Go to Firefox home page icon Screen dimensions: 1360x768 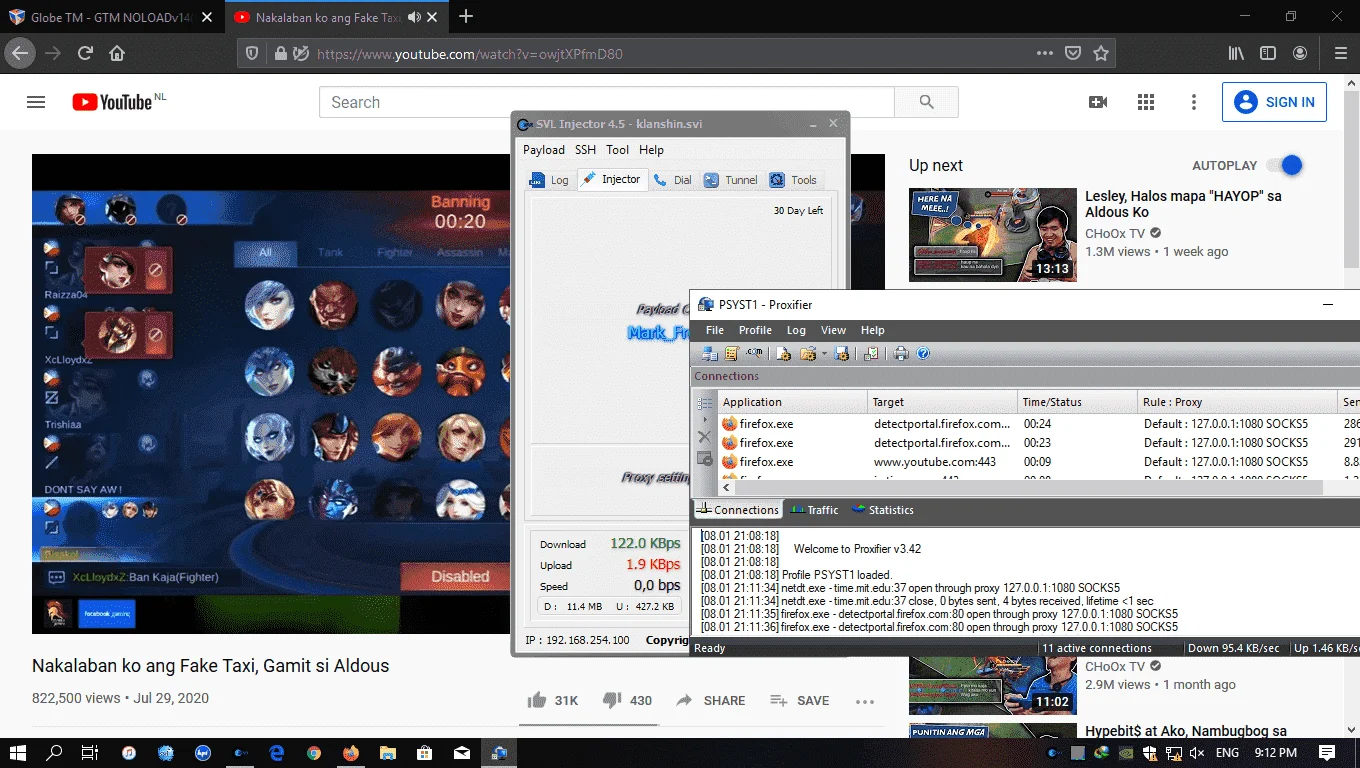117,53
